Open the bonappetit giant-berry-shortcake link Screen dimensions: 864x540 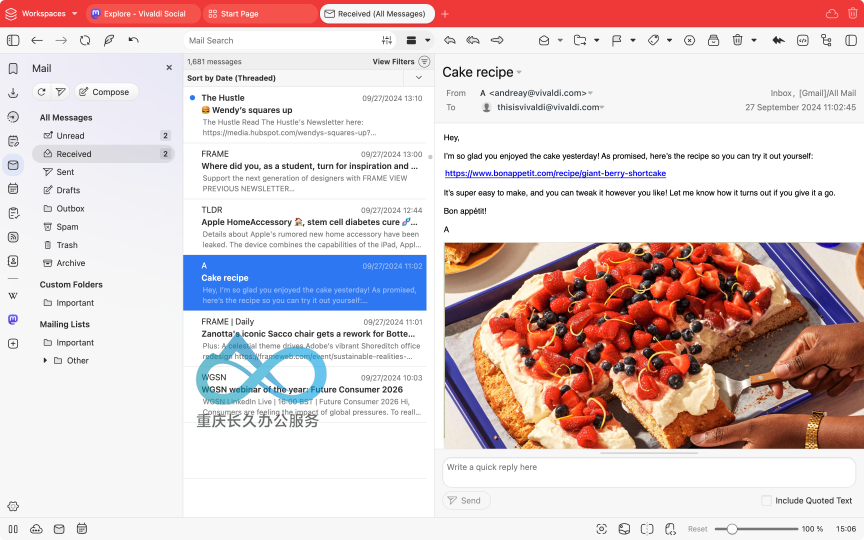click(x=555, y=173)
